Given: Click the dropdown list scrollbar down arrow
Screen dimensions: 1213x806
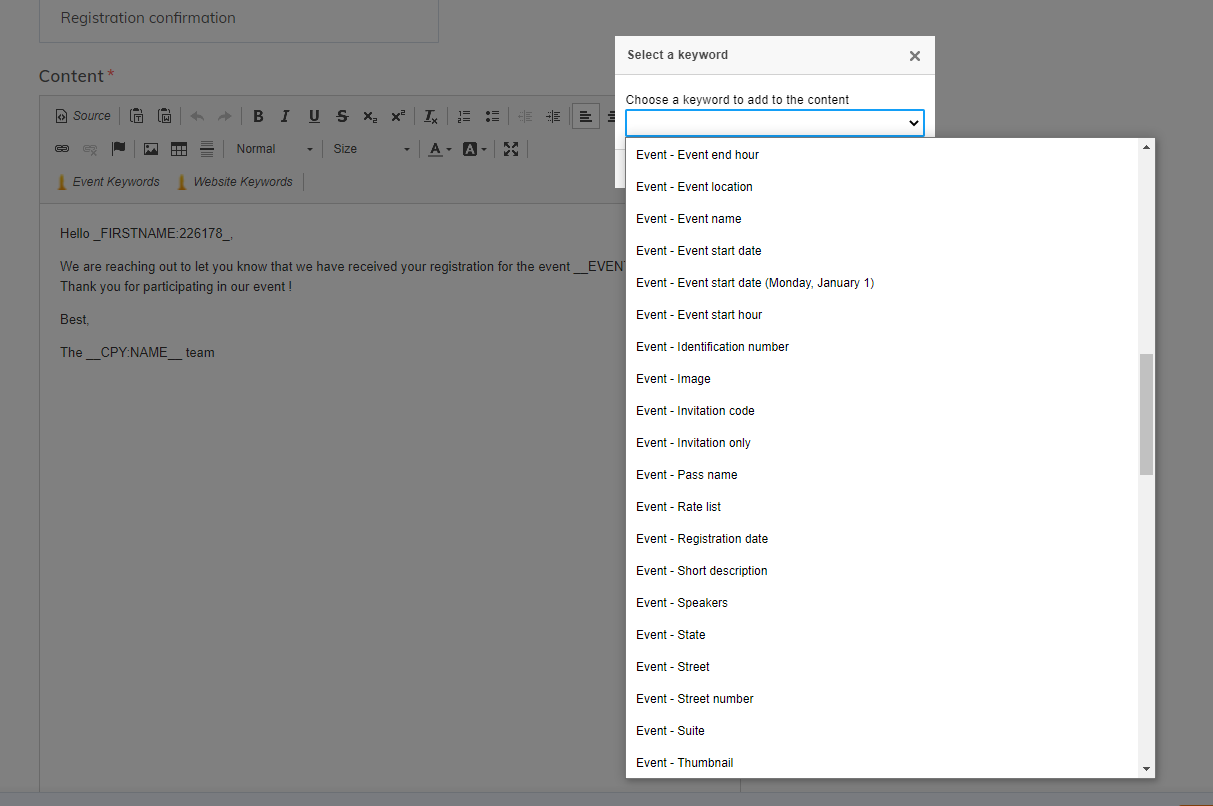Looking at the screenshot, I should click(1146, 768).
